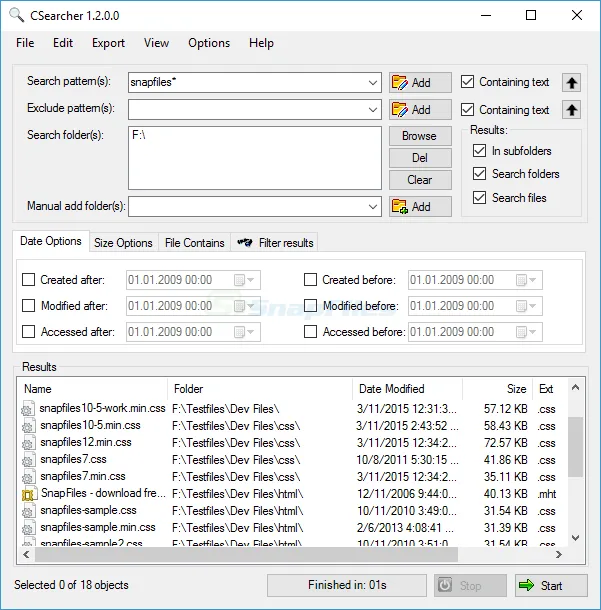This screenshot has width=601, height=610.
Task: Click Add button for Manual add folder
Action: [x=420, y=206]
